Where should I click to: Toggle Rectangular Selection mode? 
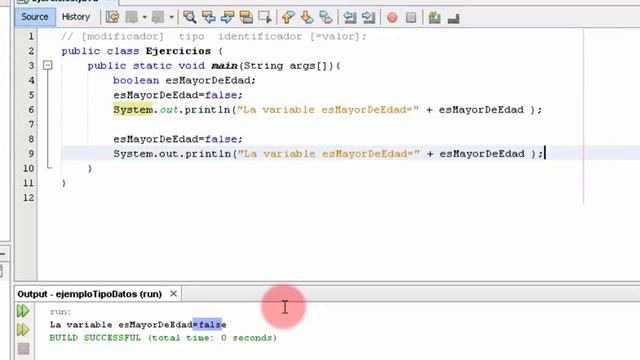click(265, 17)
